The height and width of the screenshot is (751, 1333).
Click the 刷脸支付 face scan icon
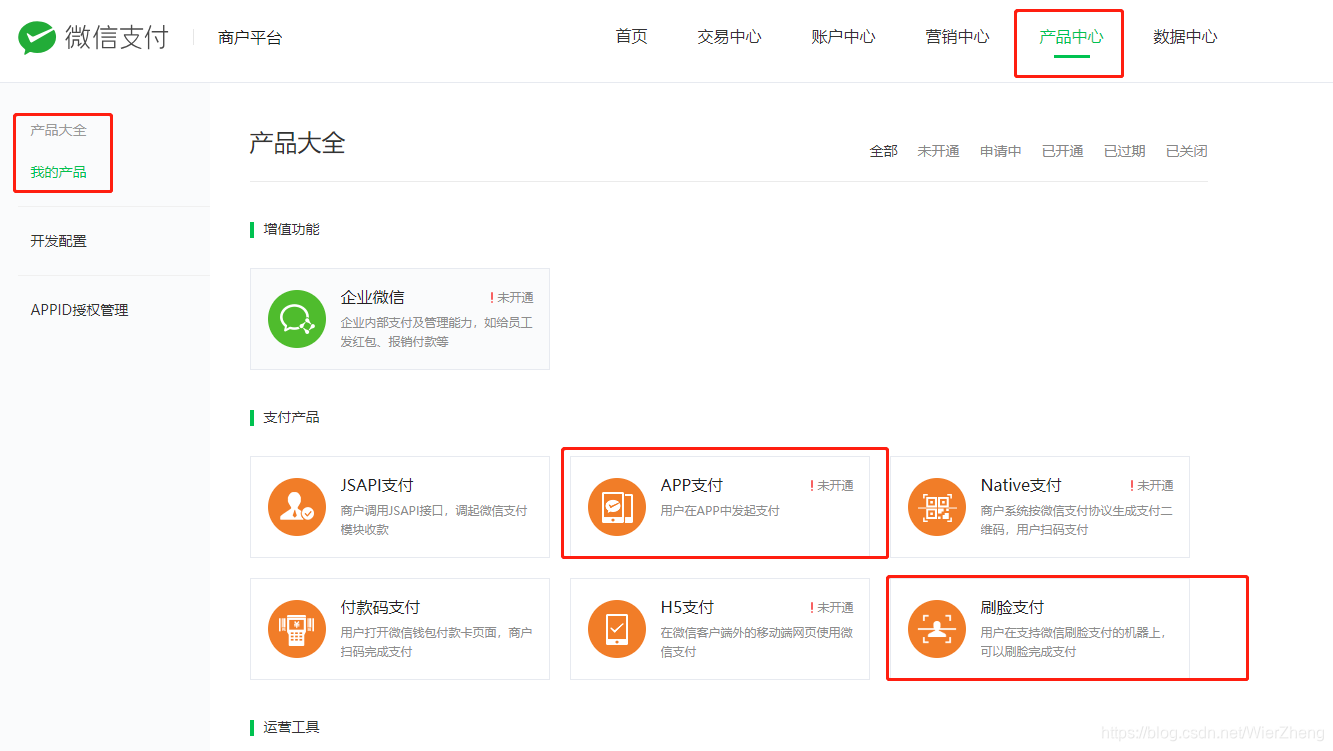[x=937, y=629]
